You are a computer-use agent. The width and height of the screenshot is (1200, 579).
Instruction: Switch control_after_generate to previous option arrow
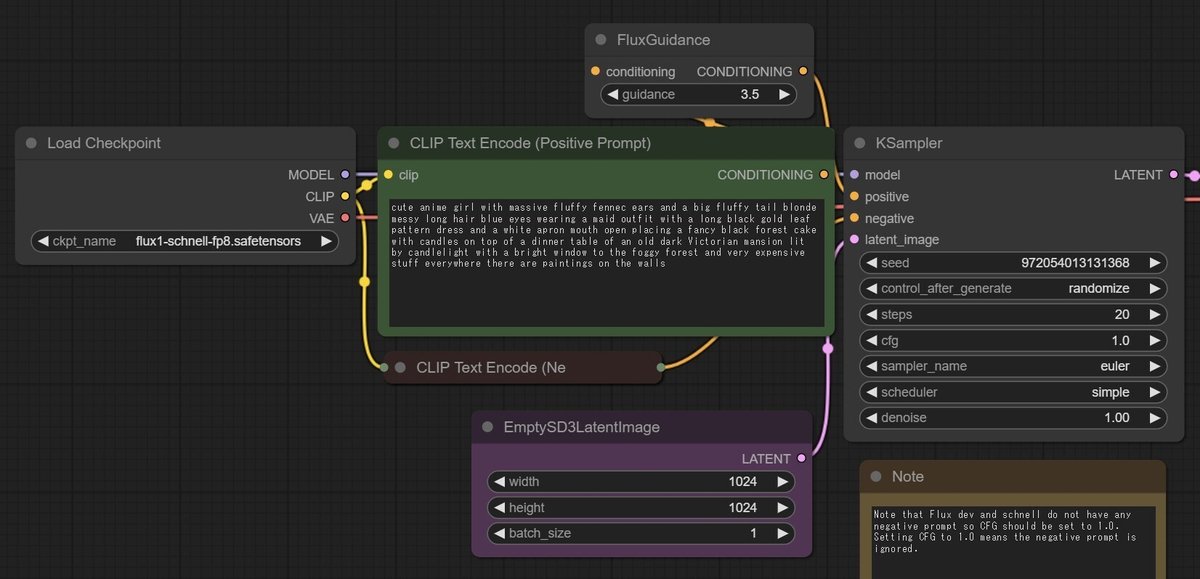871,288
